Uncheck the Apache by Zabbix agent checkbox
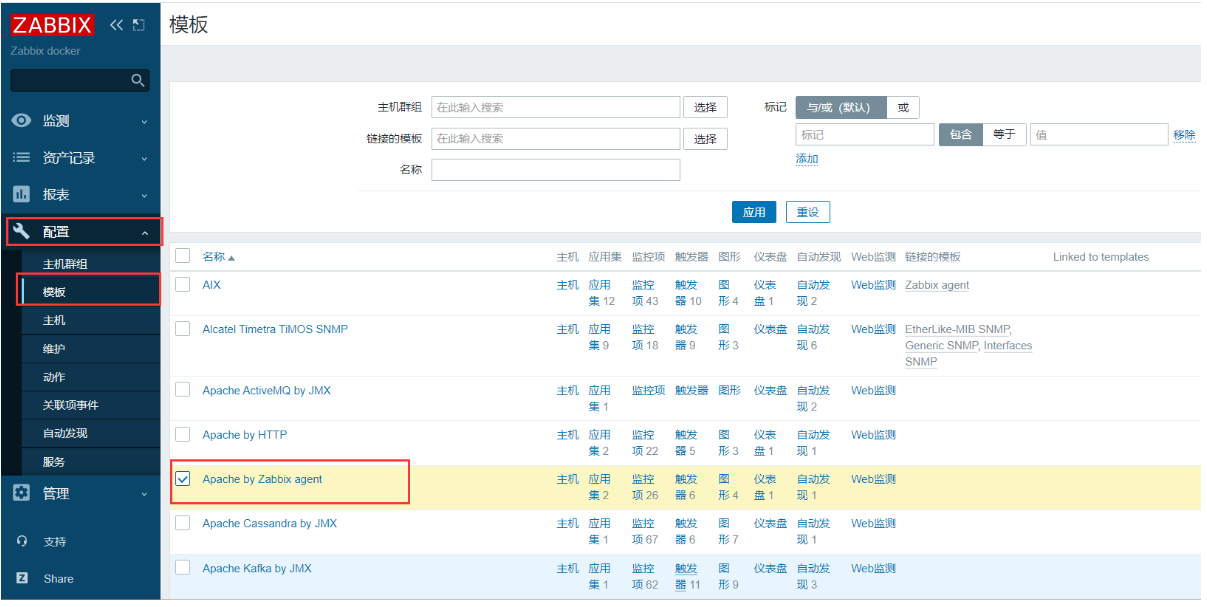Screen dimensions: 1207x607 click(182, 478)
